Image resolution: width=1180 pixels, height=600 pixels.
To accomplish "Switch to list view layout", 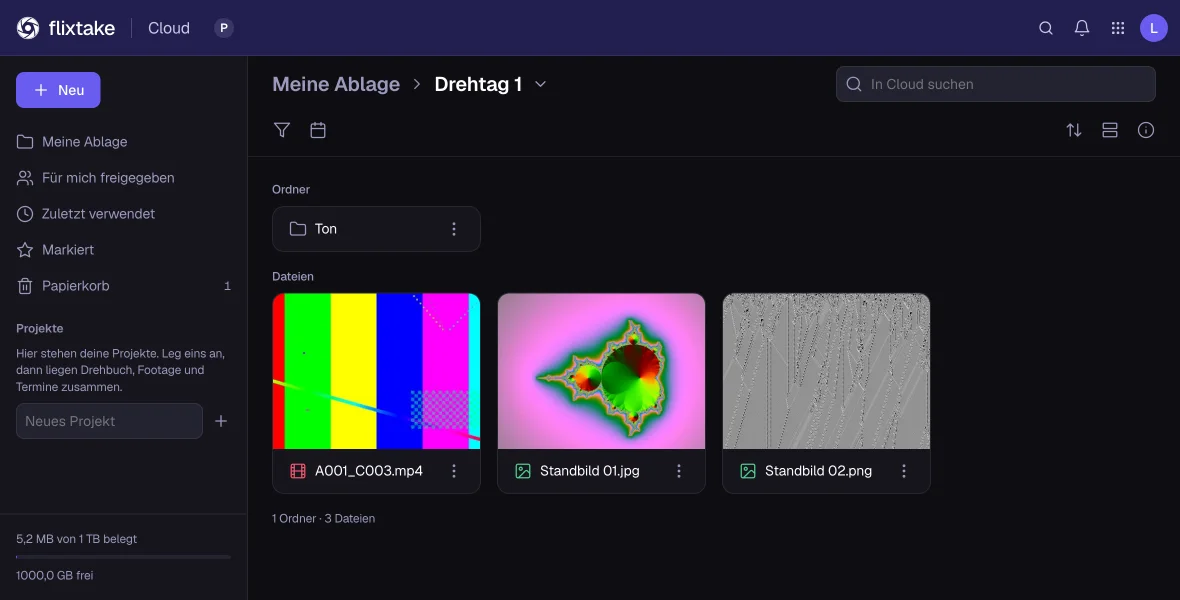I will coord(1109,130).
